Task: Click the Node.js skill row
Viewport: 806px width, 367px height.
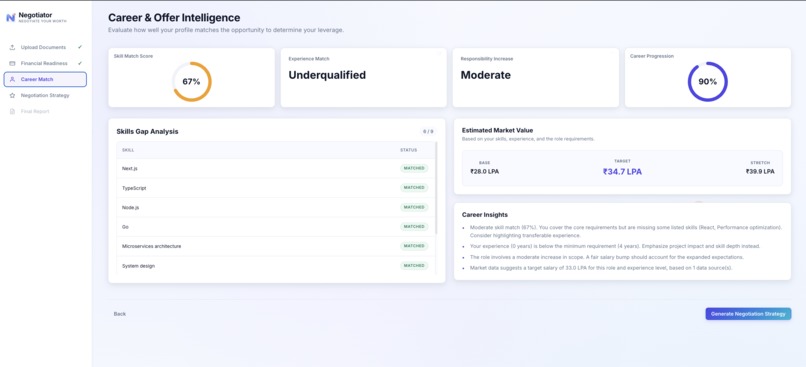Action: 276,208
